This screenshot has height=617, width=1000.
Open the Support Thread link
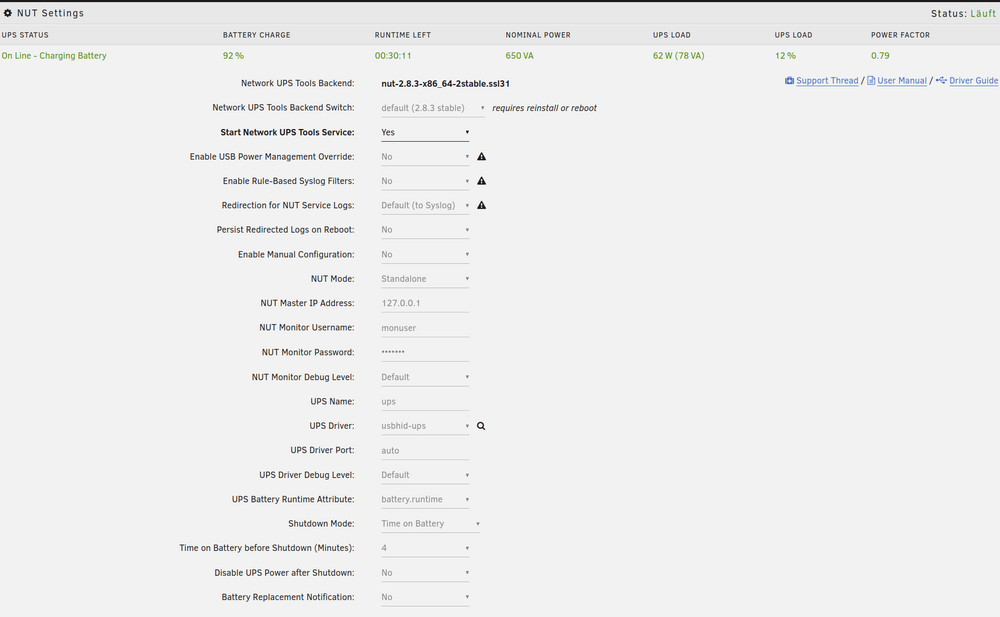click(827, 80)
